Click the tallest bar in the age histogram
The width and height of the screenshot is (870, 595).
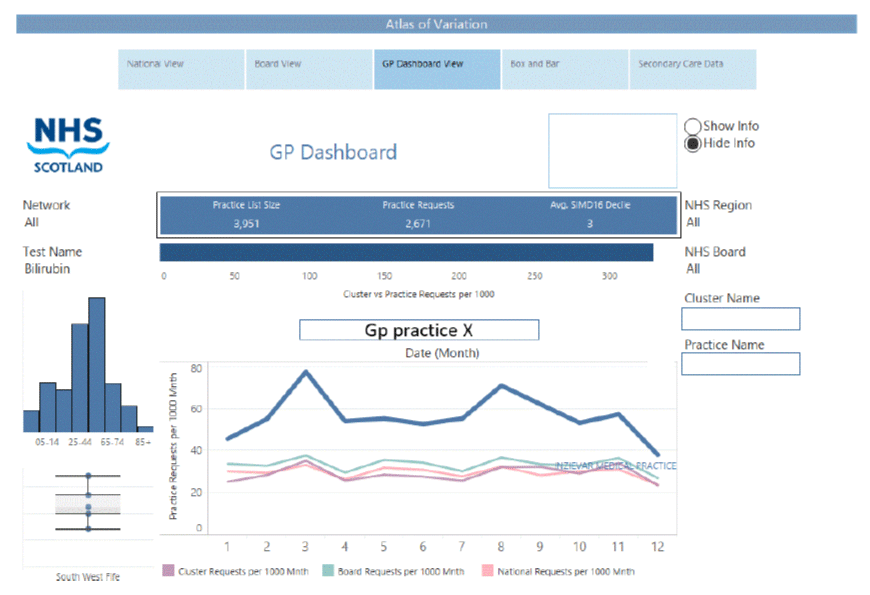pyautogui.click(x=97, y=365)
